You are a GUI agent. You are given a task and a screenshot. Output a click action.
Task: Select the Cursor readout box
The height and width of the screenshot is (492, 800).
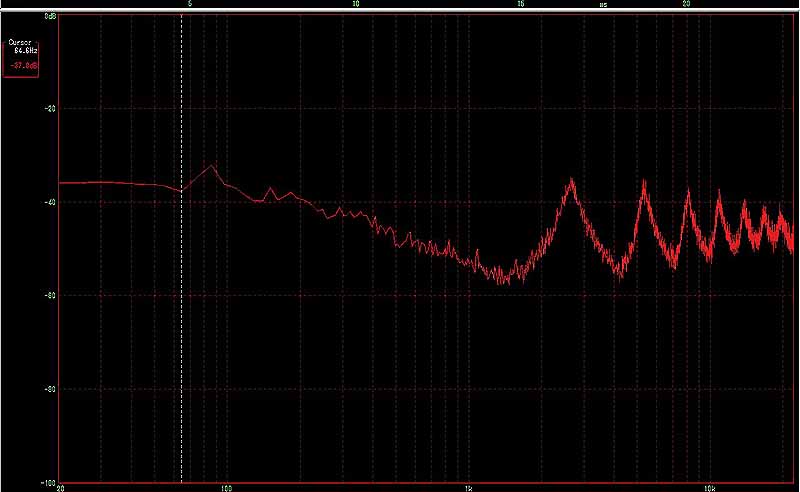[22, 58]
